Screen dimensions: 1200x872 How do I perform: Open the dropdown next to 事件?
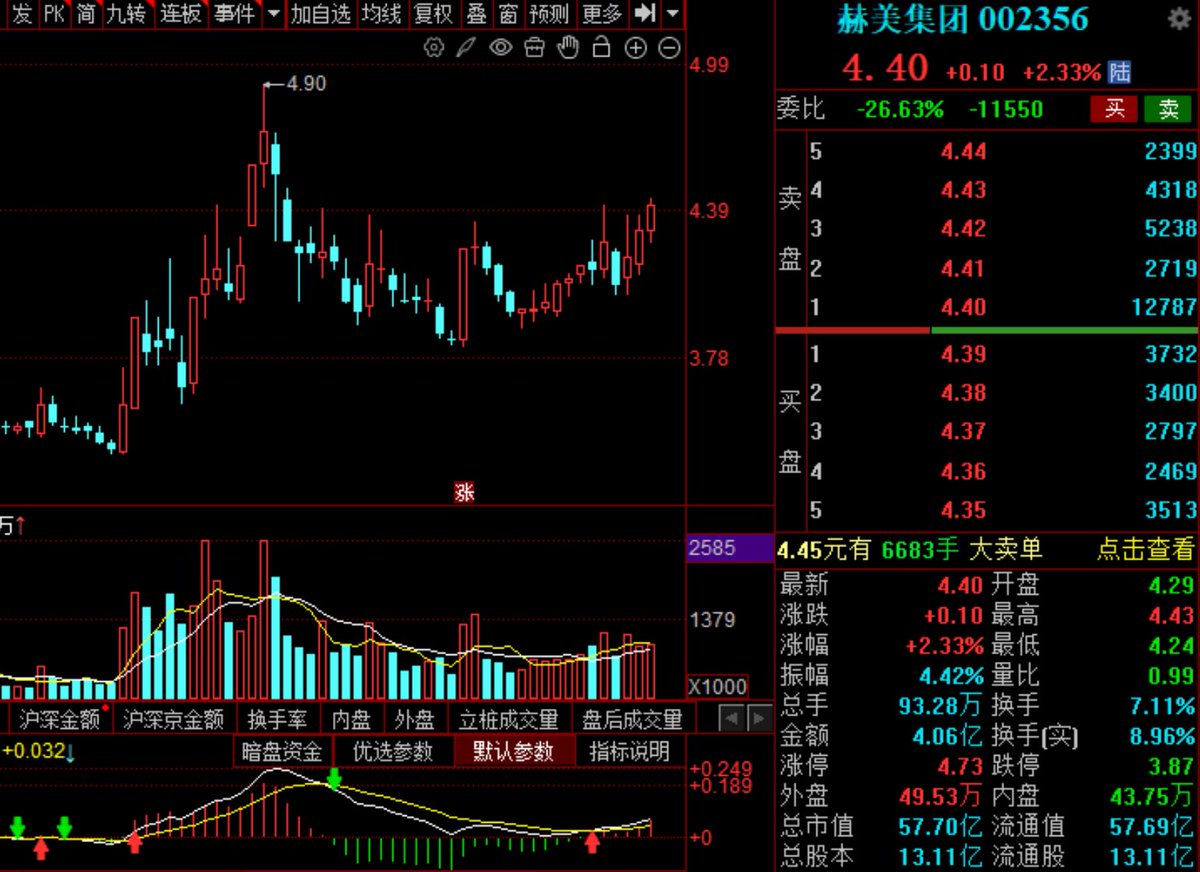273,14
